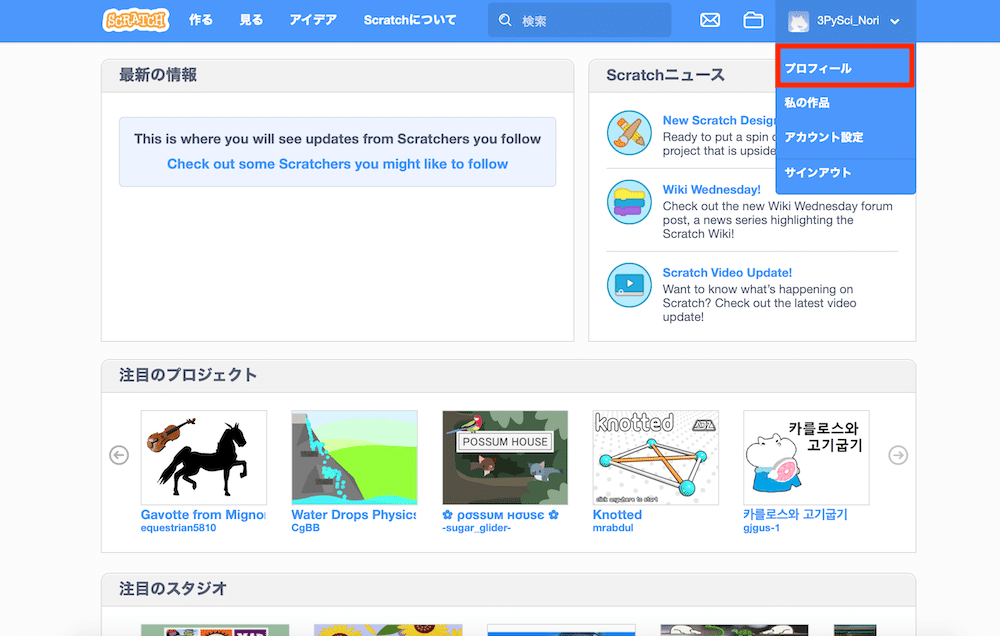Open Water Drops Physics project title
This screenshot has height=636, width=1000.
(x=354, y=515)
